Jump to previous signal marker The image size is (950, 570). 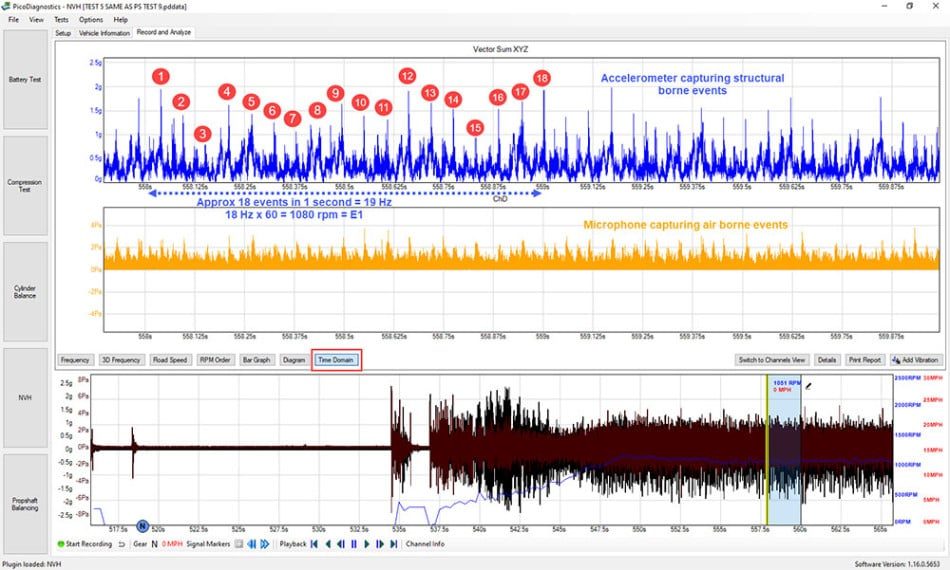point(251,544)
